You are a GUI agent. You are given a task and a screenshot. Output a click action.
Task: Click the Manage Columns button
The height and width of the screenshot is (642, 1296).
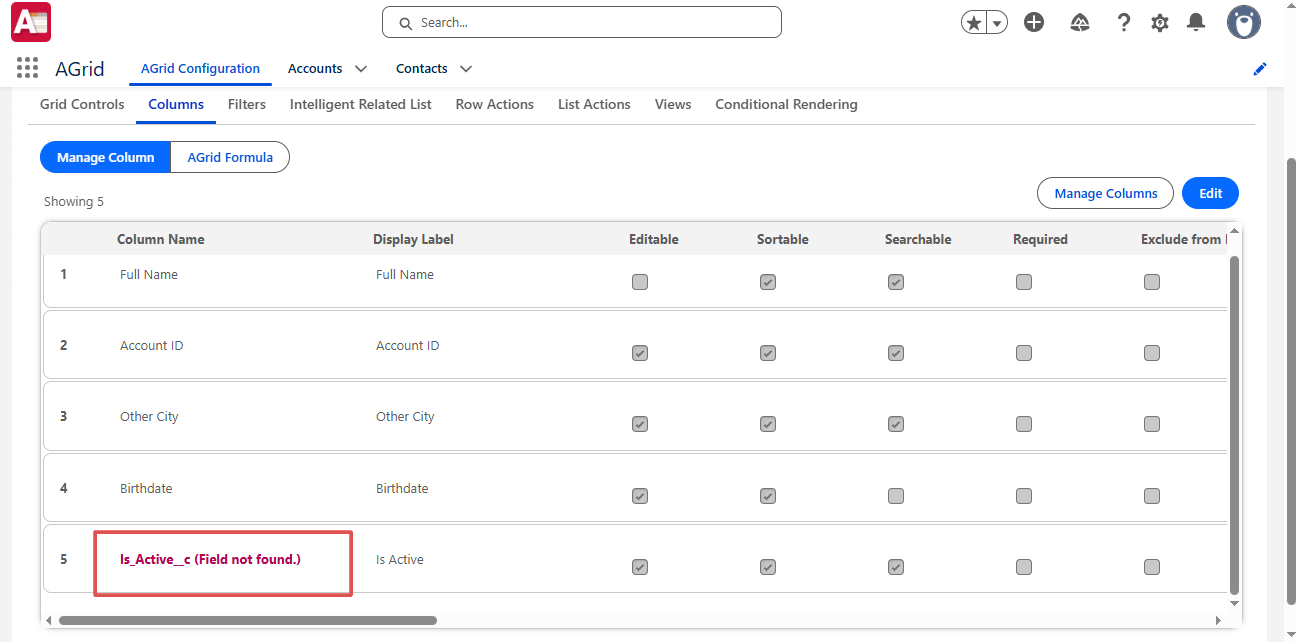[x=1106, y=193]
